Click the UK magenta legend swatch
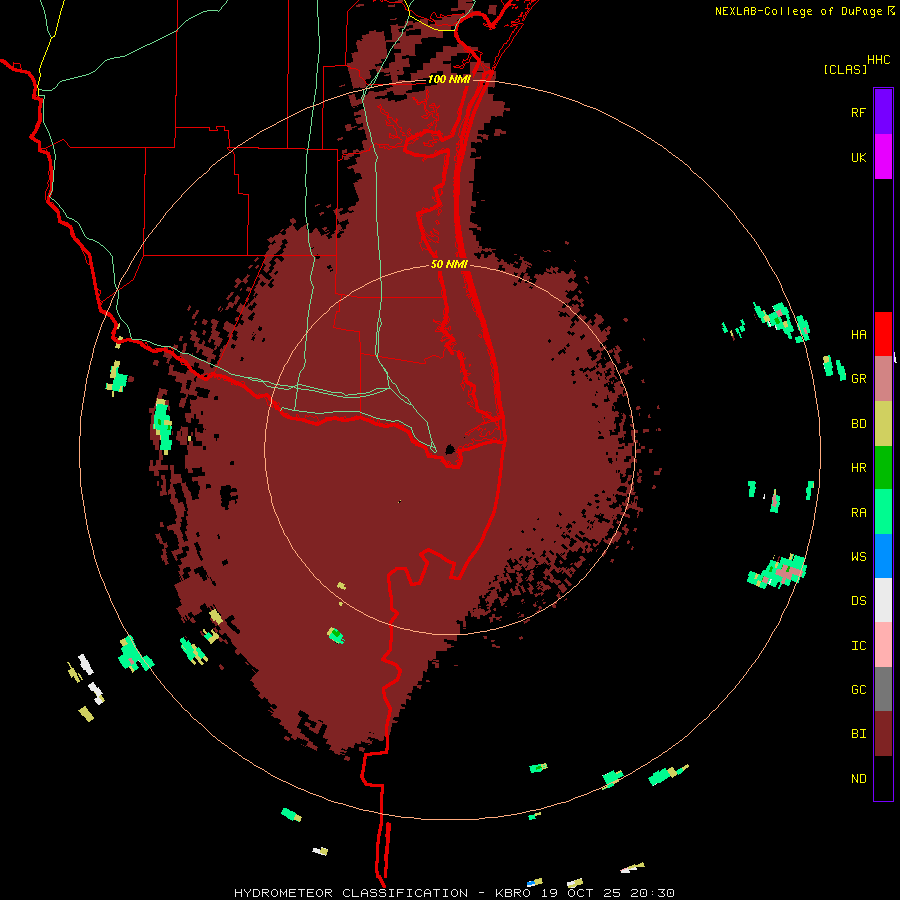Screen dimensions: 900x900 click(883, 157)
